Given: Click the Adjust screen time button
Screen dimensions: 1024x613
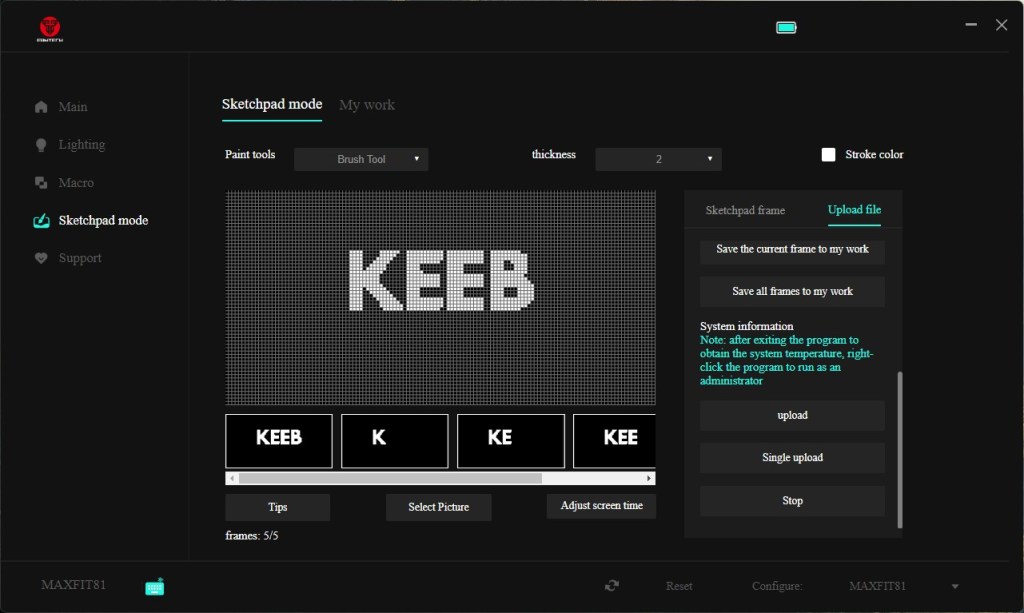Looking at the screenshot, I should (601, 506).
